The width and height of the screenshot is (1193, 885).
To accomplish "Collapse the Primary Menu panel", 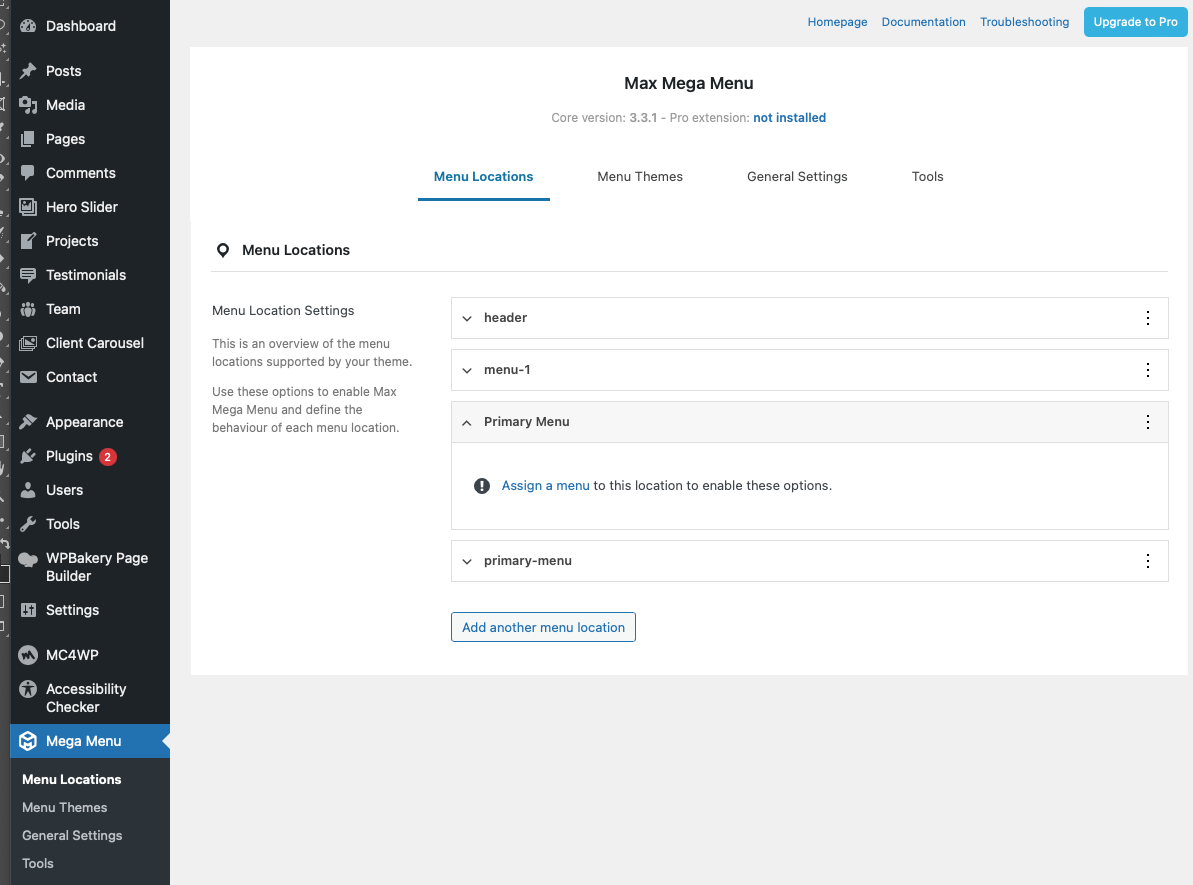I will (x=467, y=422).
